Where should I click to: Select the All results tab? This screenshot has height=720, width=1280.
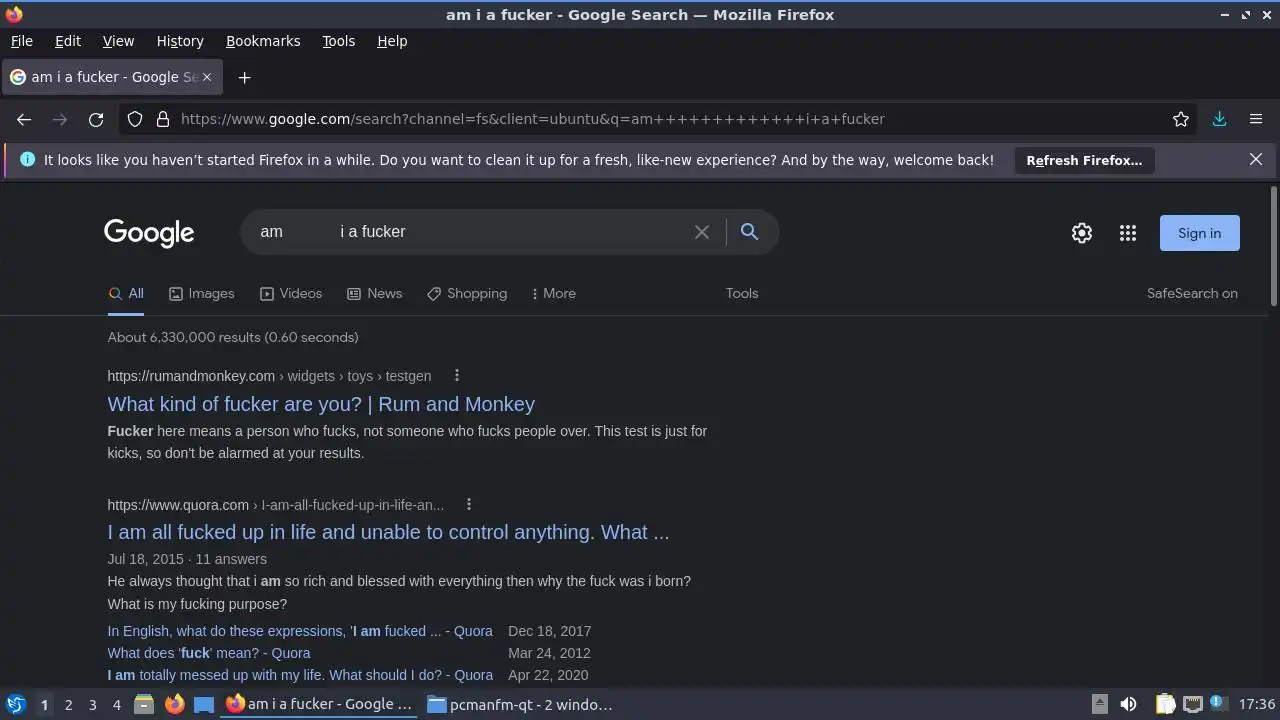click(126, 293)
